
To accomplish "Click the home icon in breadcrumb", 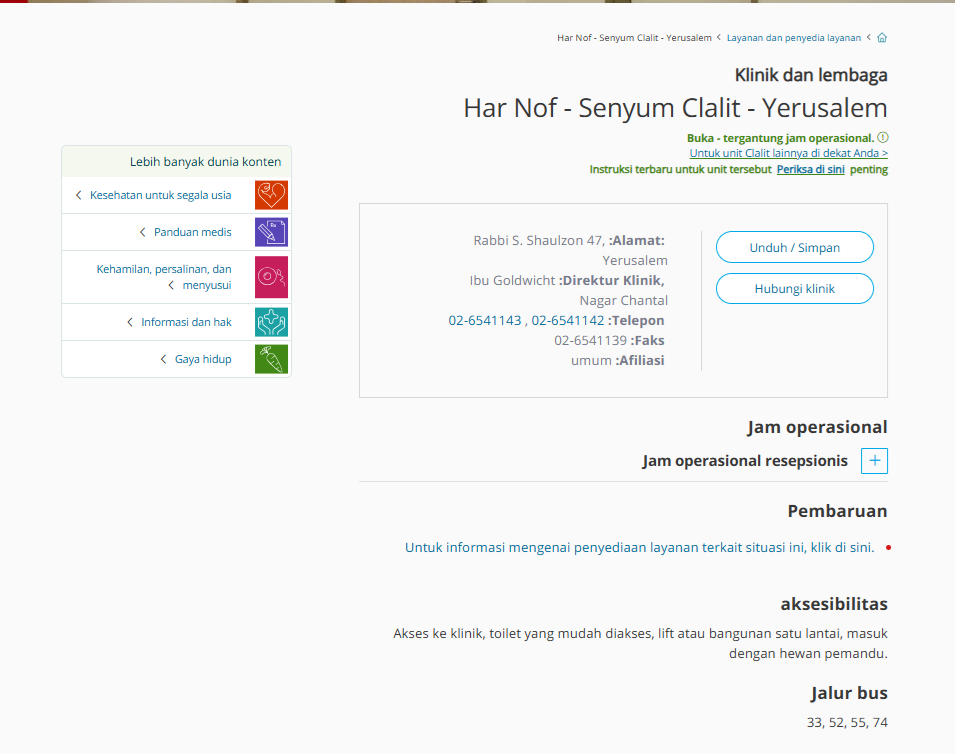I will click(x=881, y=38).
